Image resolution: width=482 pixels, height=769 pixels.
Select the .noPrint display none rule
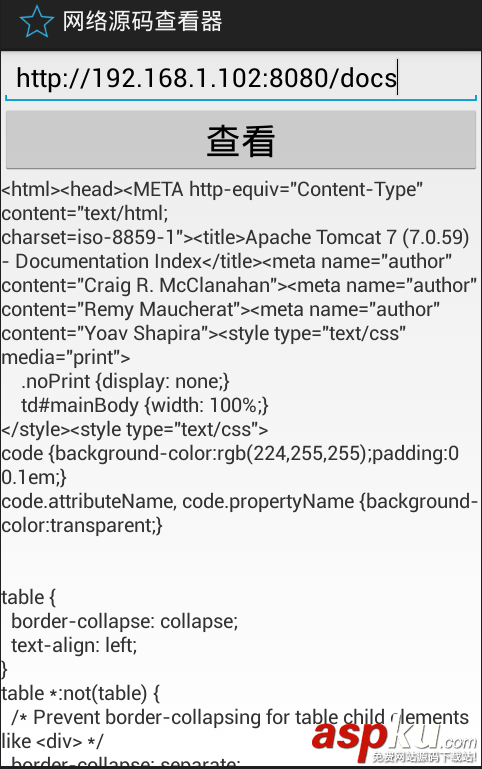[125, 382]
